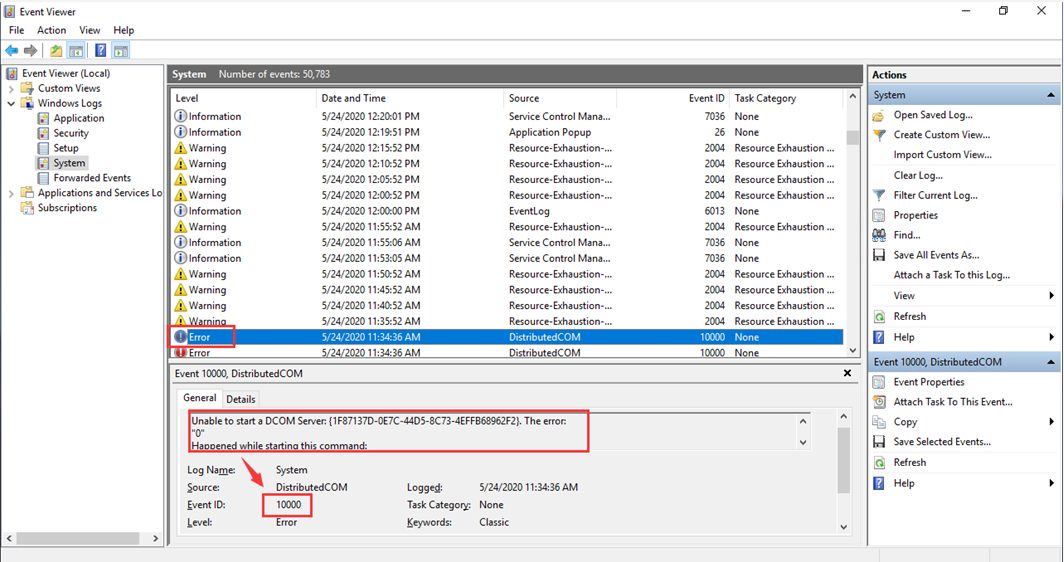Click the Create Custom View funnel icon
Viewport: 1064px width, 562px height.
click(879, 135)
